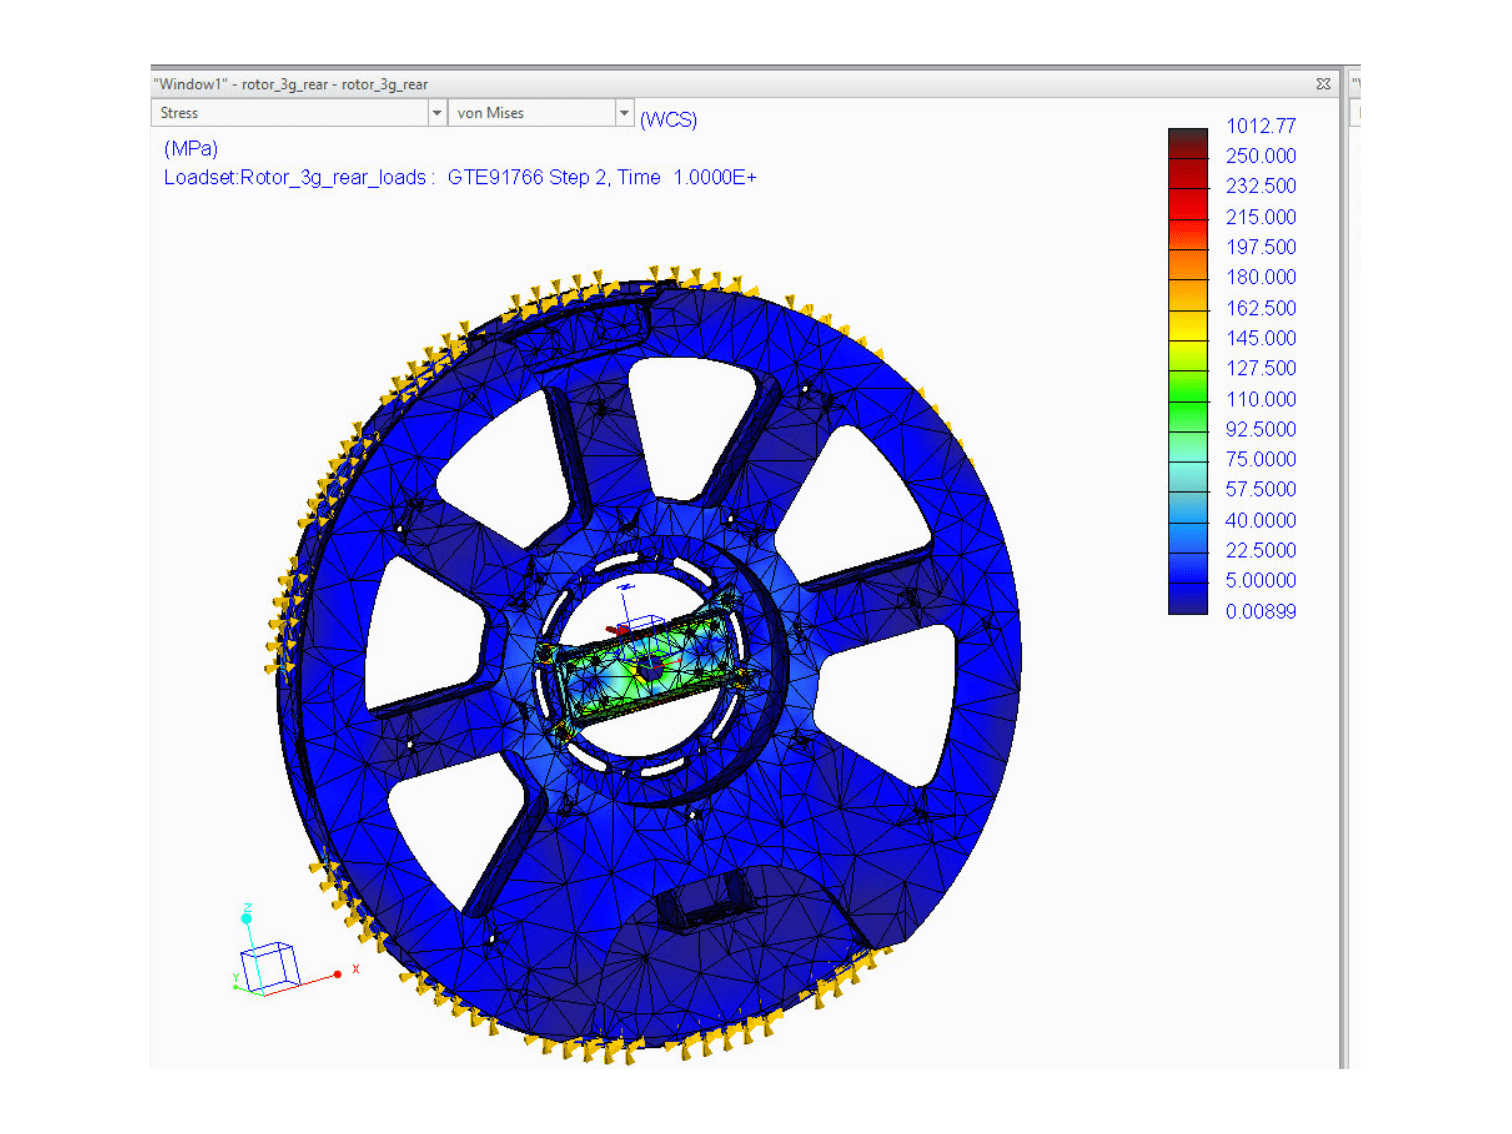The image size is (1512, 1134).
Task: Click the legend value 197.500
Action: [1260, 247]
